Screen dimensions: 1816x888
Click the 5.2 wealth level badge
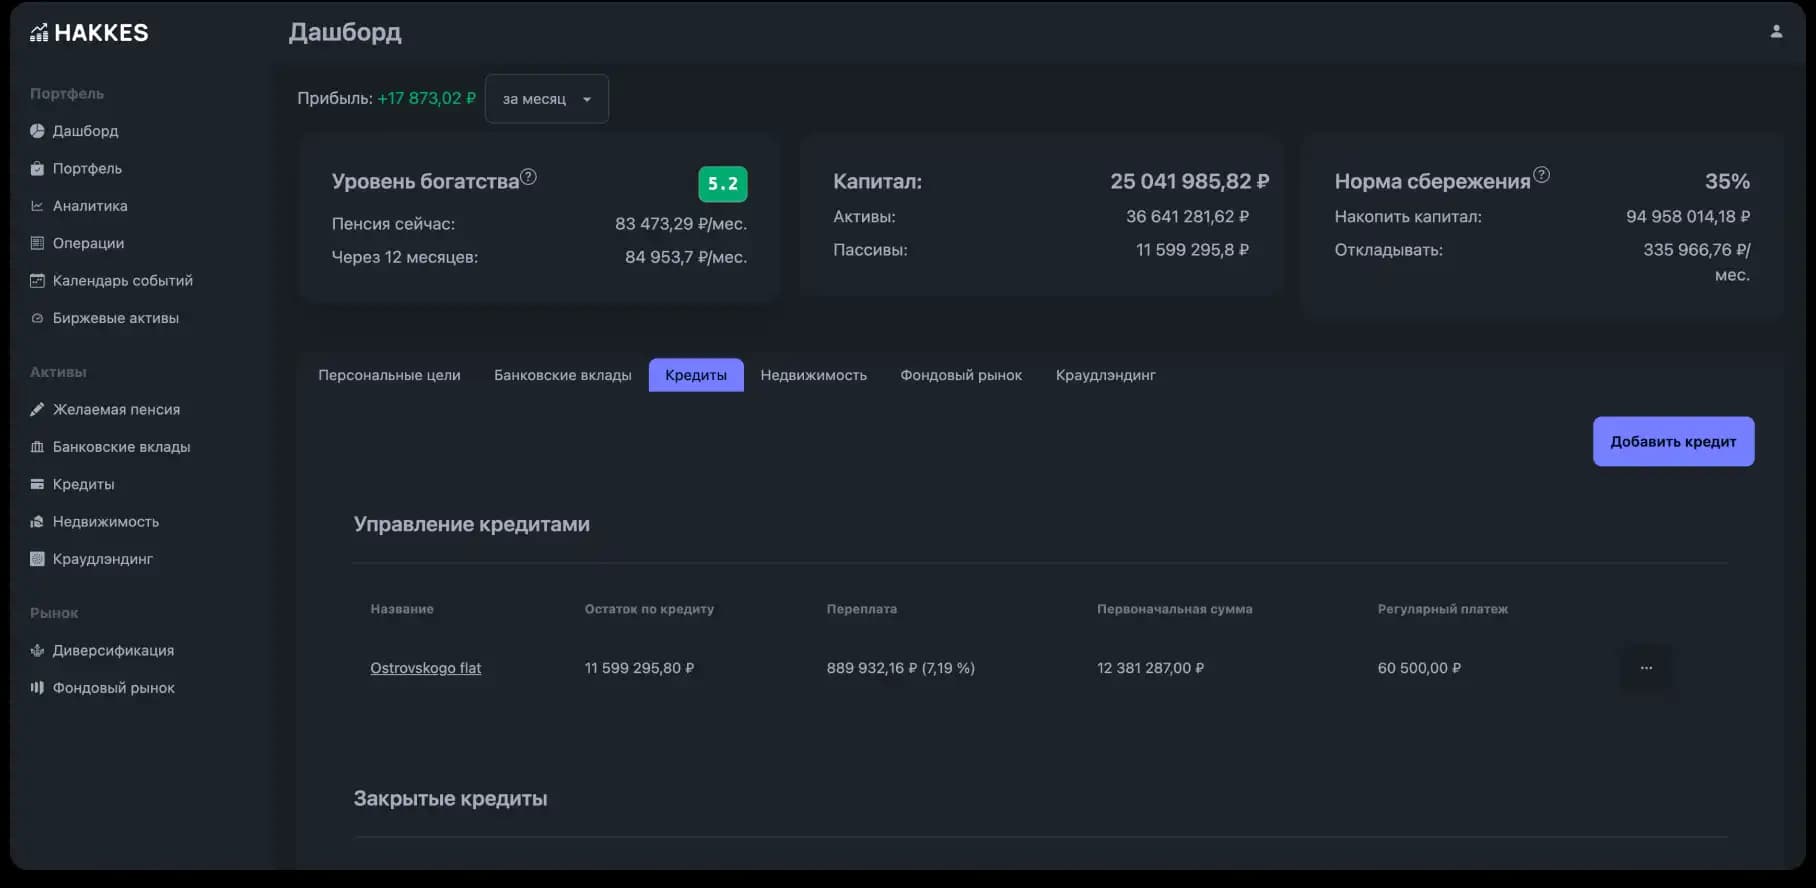click(x=722, y=183)
